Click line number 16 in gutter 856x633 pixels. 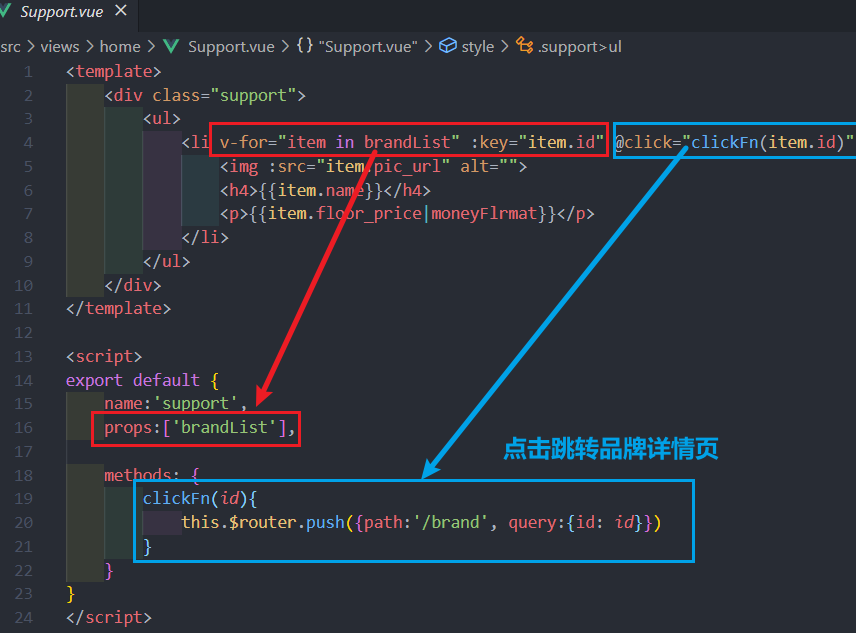point(23,428)
